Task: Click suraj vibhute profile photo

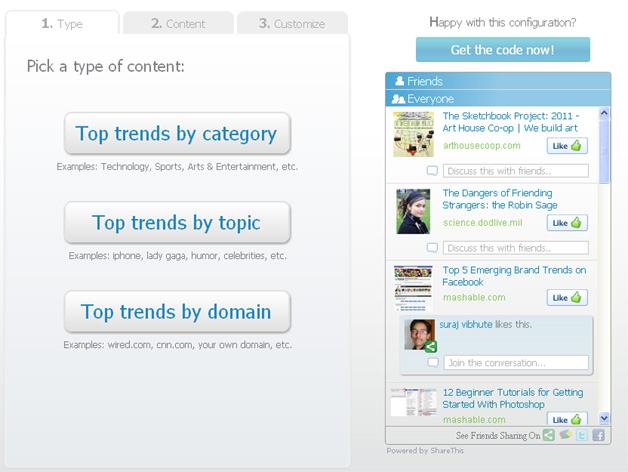Action: point(419,335)
